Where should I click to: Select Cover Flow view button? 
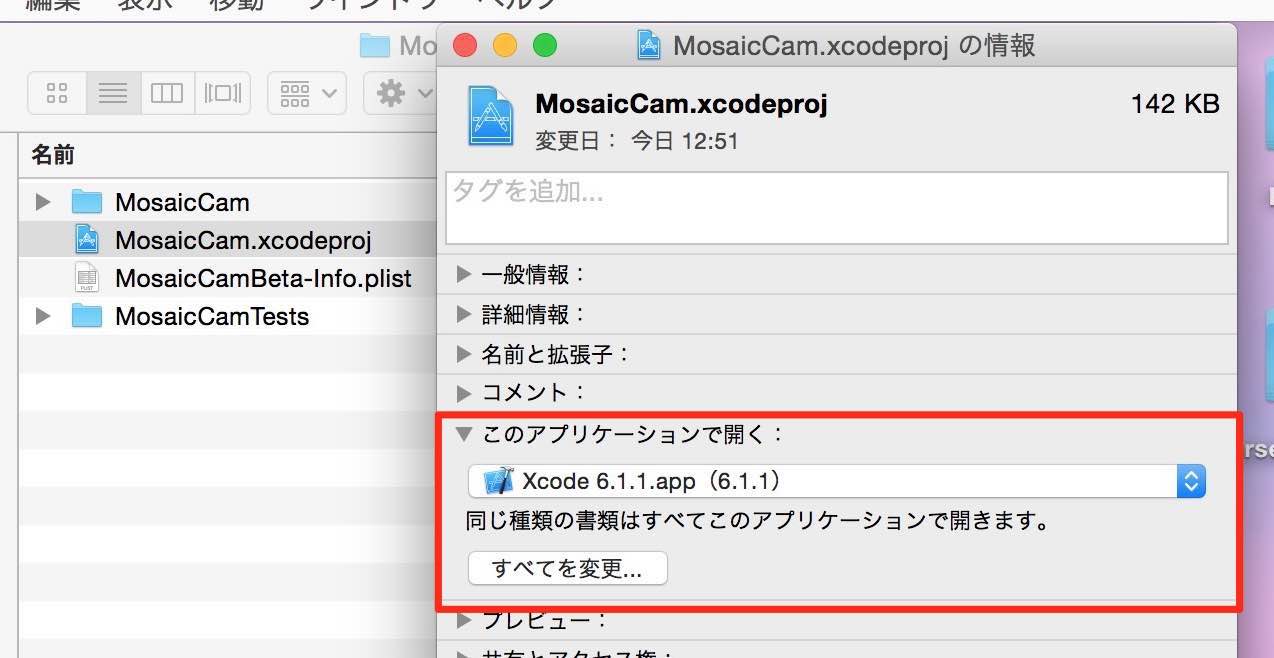pos(223,94)
